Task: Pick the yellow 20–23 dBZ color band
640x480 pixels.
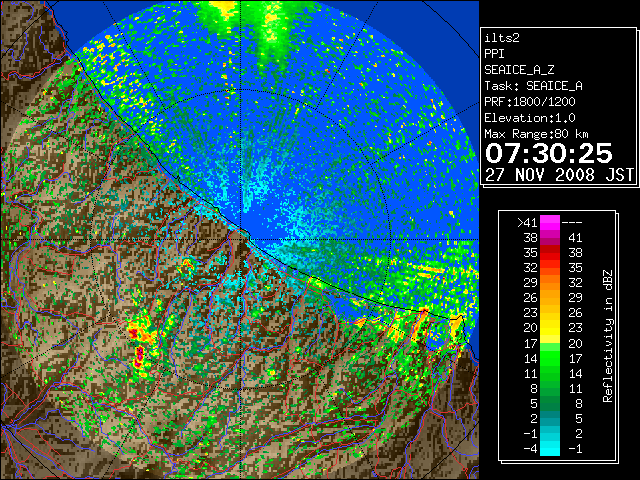Action: 550,328
